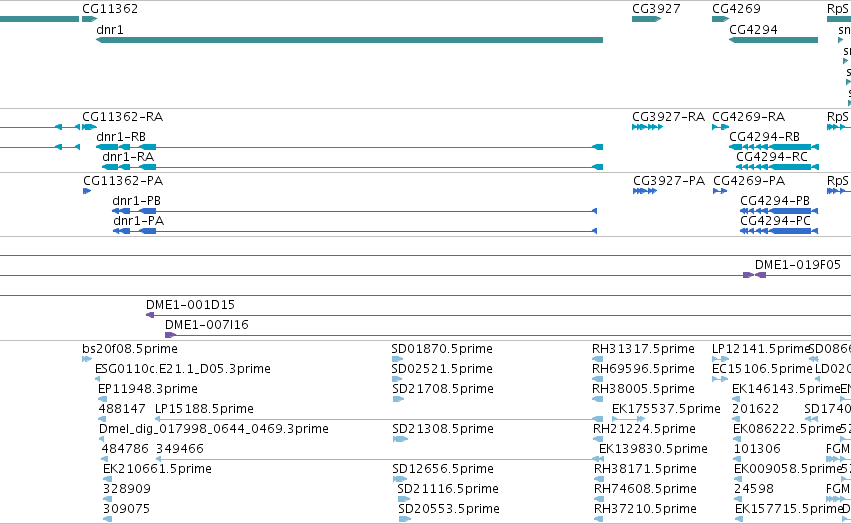Open the RH38005.5prime EST label

pyautogui.click(x=643, y=389)
